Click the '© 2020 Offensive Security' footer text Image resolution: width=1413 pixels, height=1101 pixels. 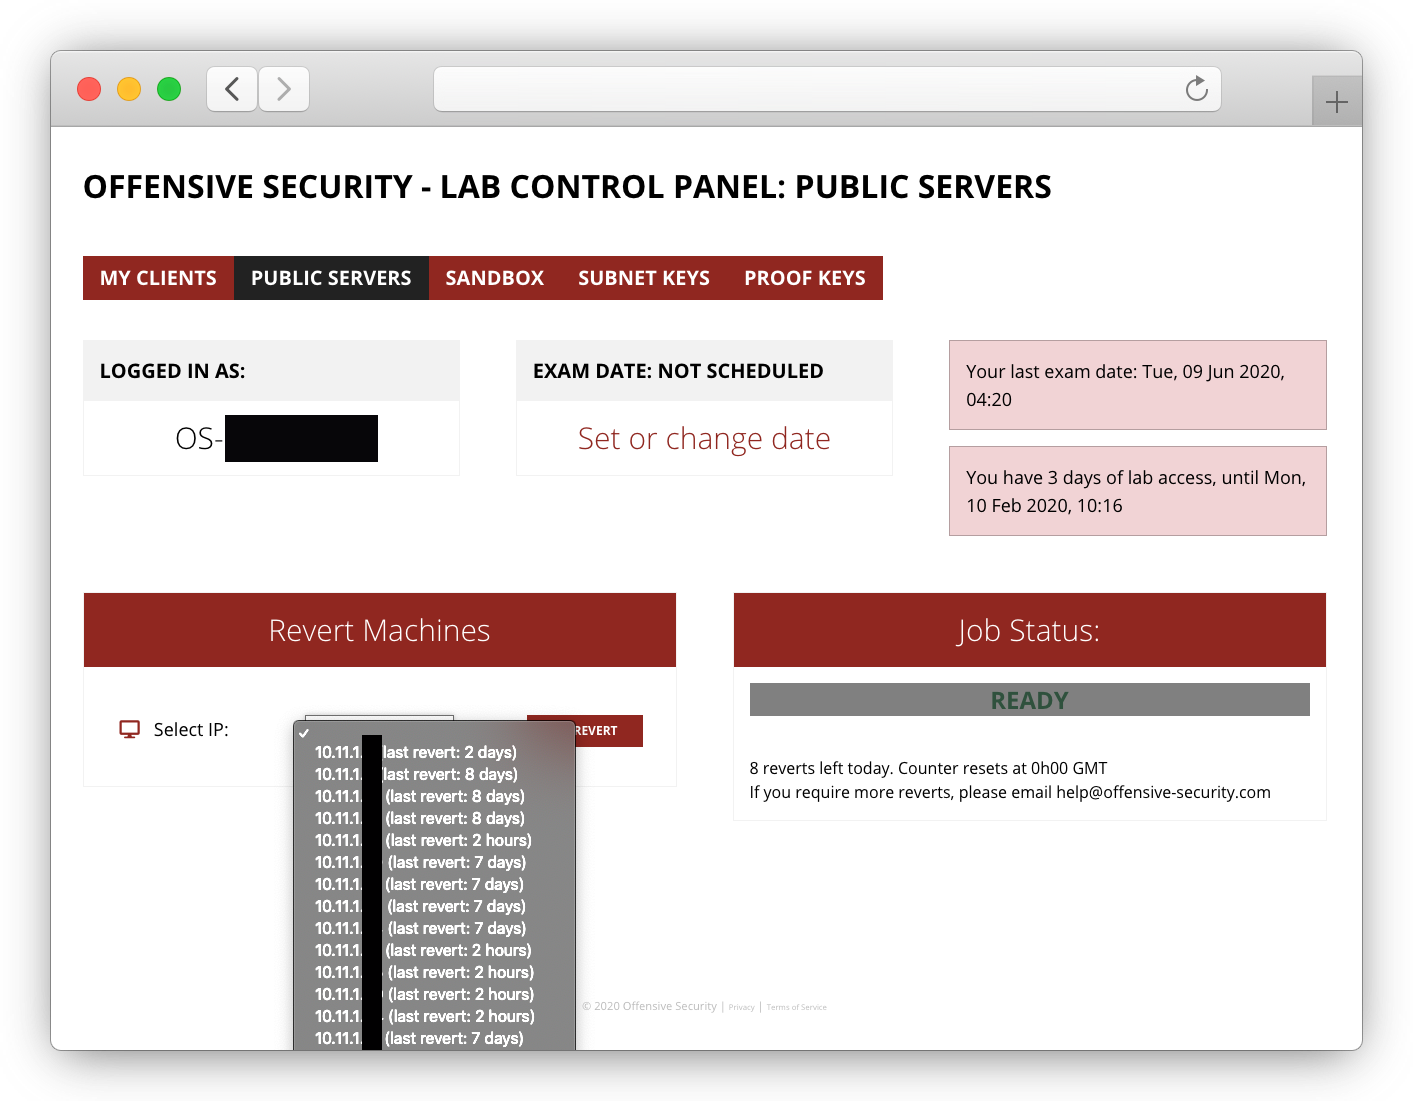pos(650,1007)
